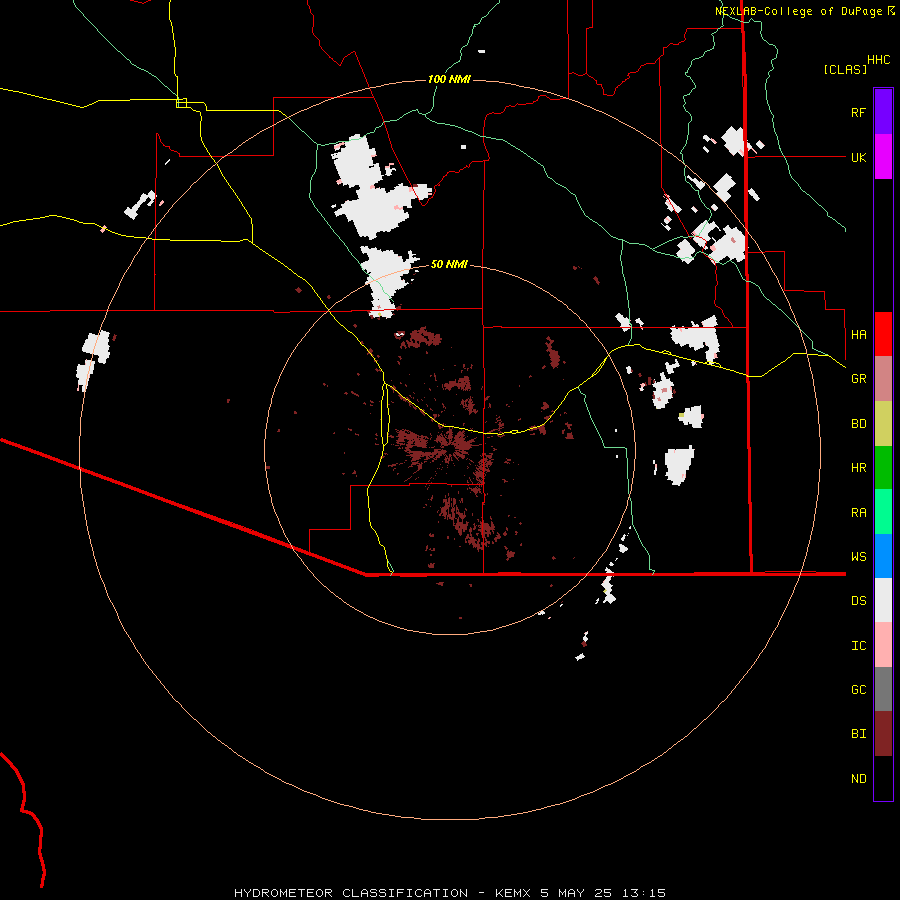Viewport: 900px width, 900px height.
Task: Click the [CLAS] units label
Action: pyautogui.click(x=845, y=69)
